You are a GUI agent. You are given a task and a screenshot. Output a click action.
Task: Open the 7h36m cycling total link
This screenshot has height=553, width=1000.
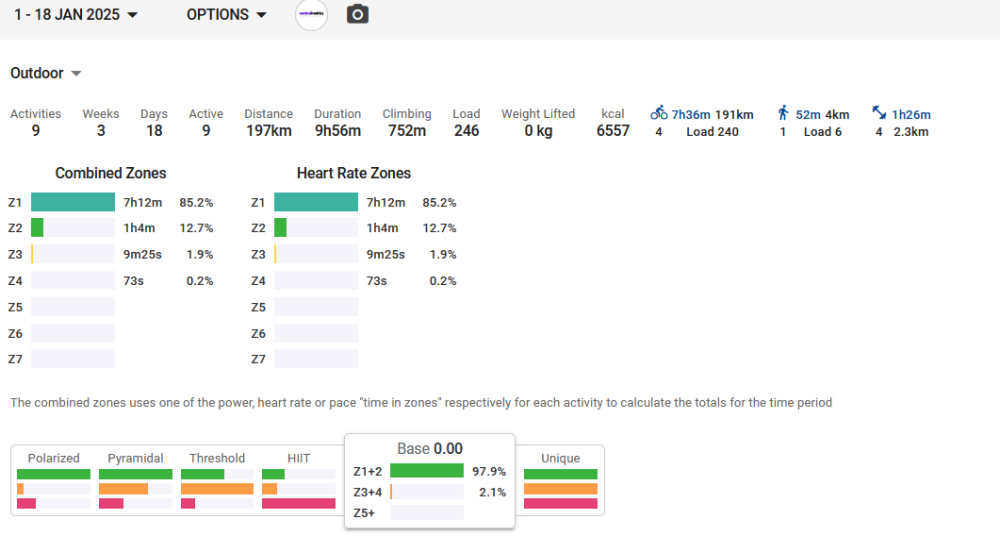click(690, 114)
